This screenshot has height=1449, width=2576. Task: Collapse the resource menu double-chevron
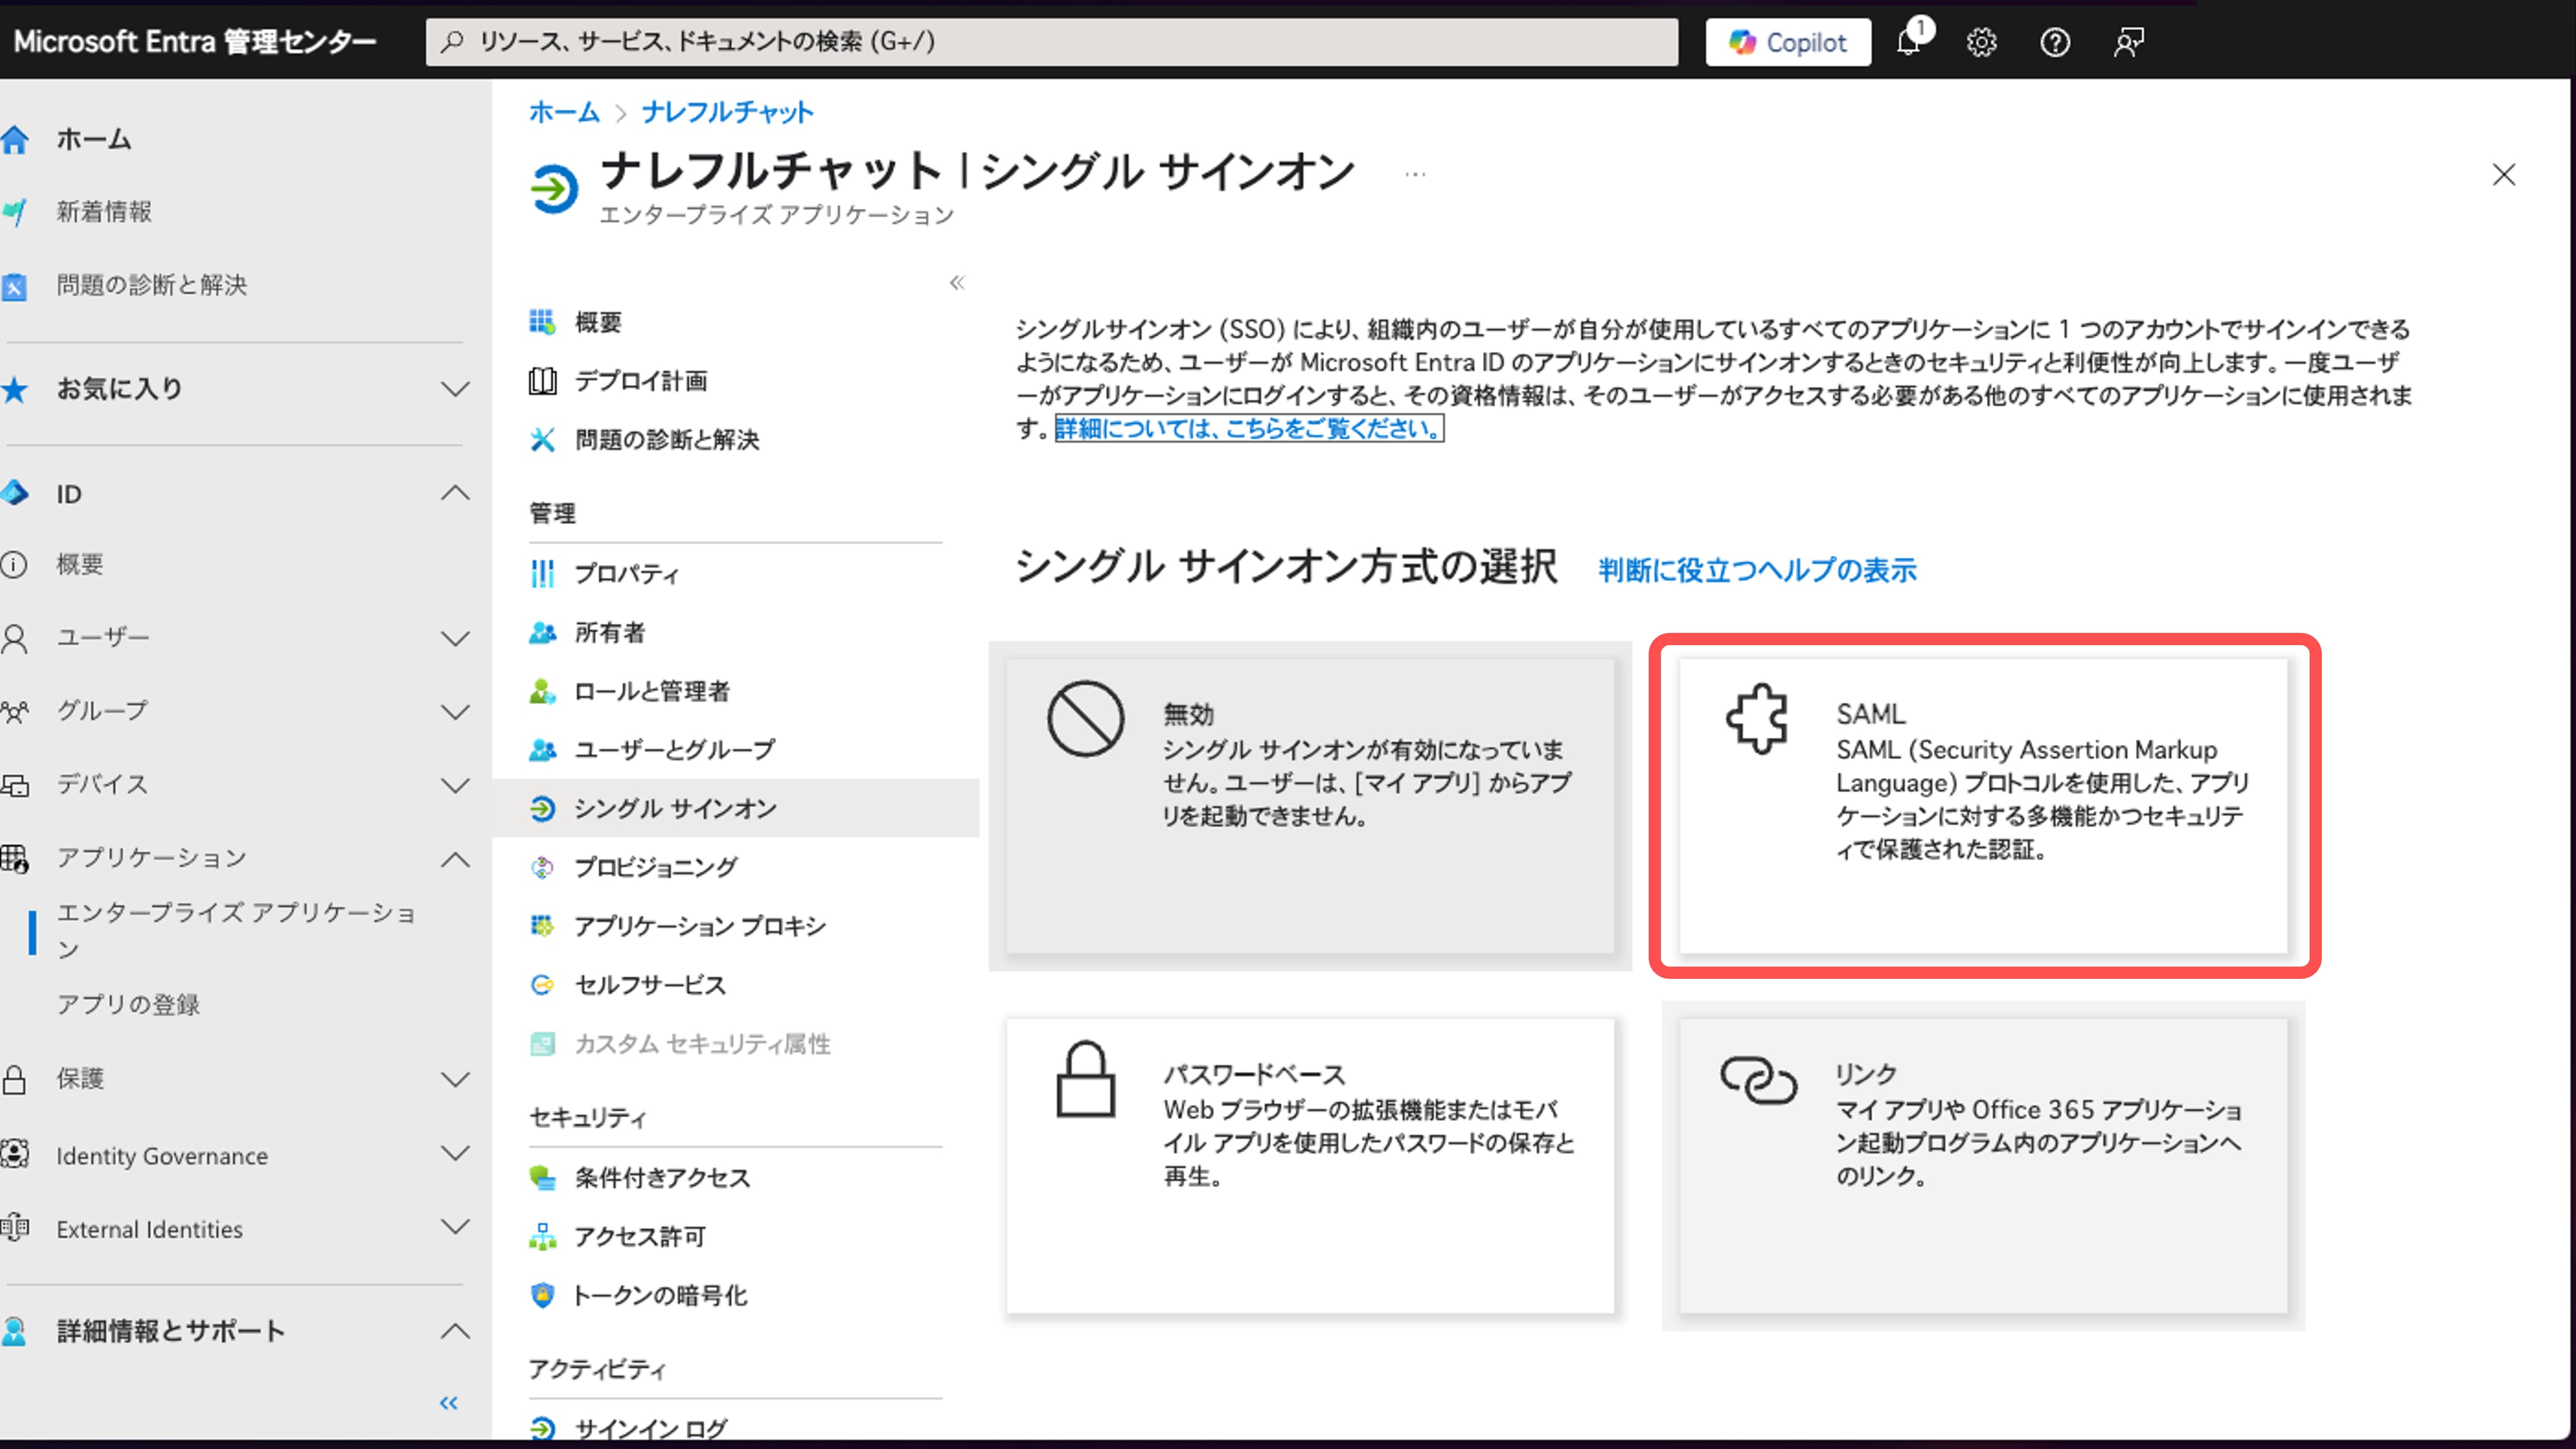tap(957, 283)
